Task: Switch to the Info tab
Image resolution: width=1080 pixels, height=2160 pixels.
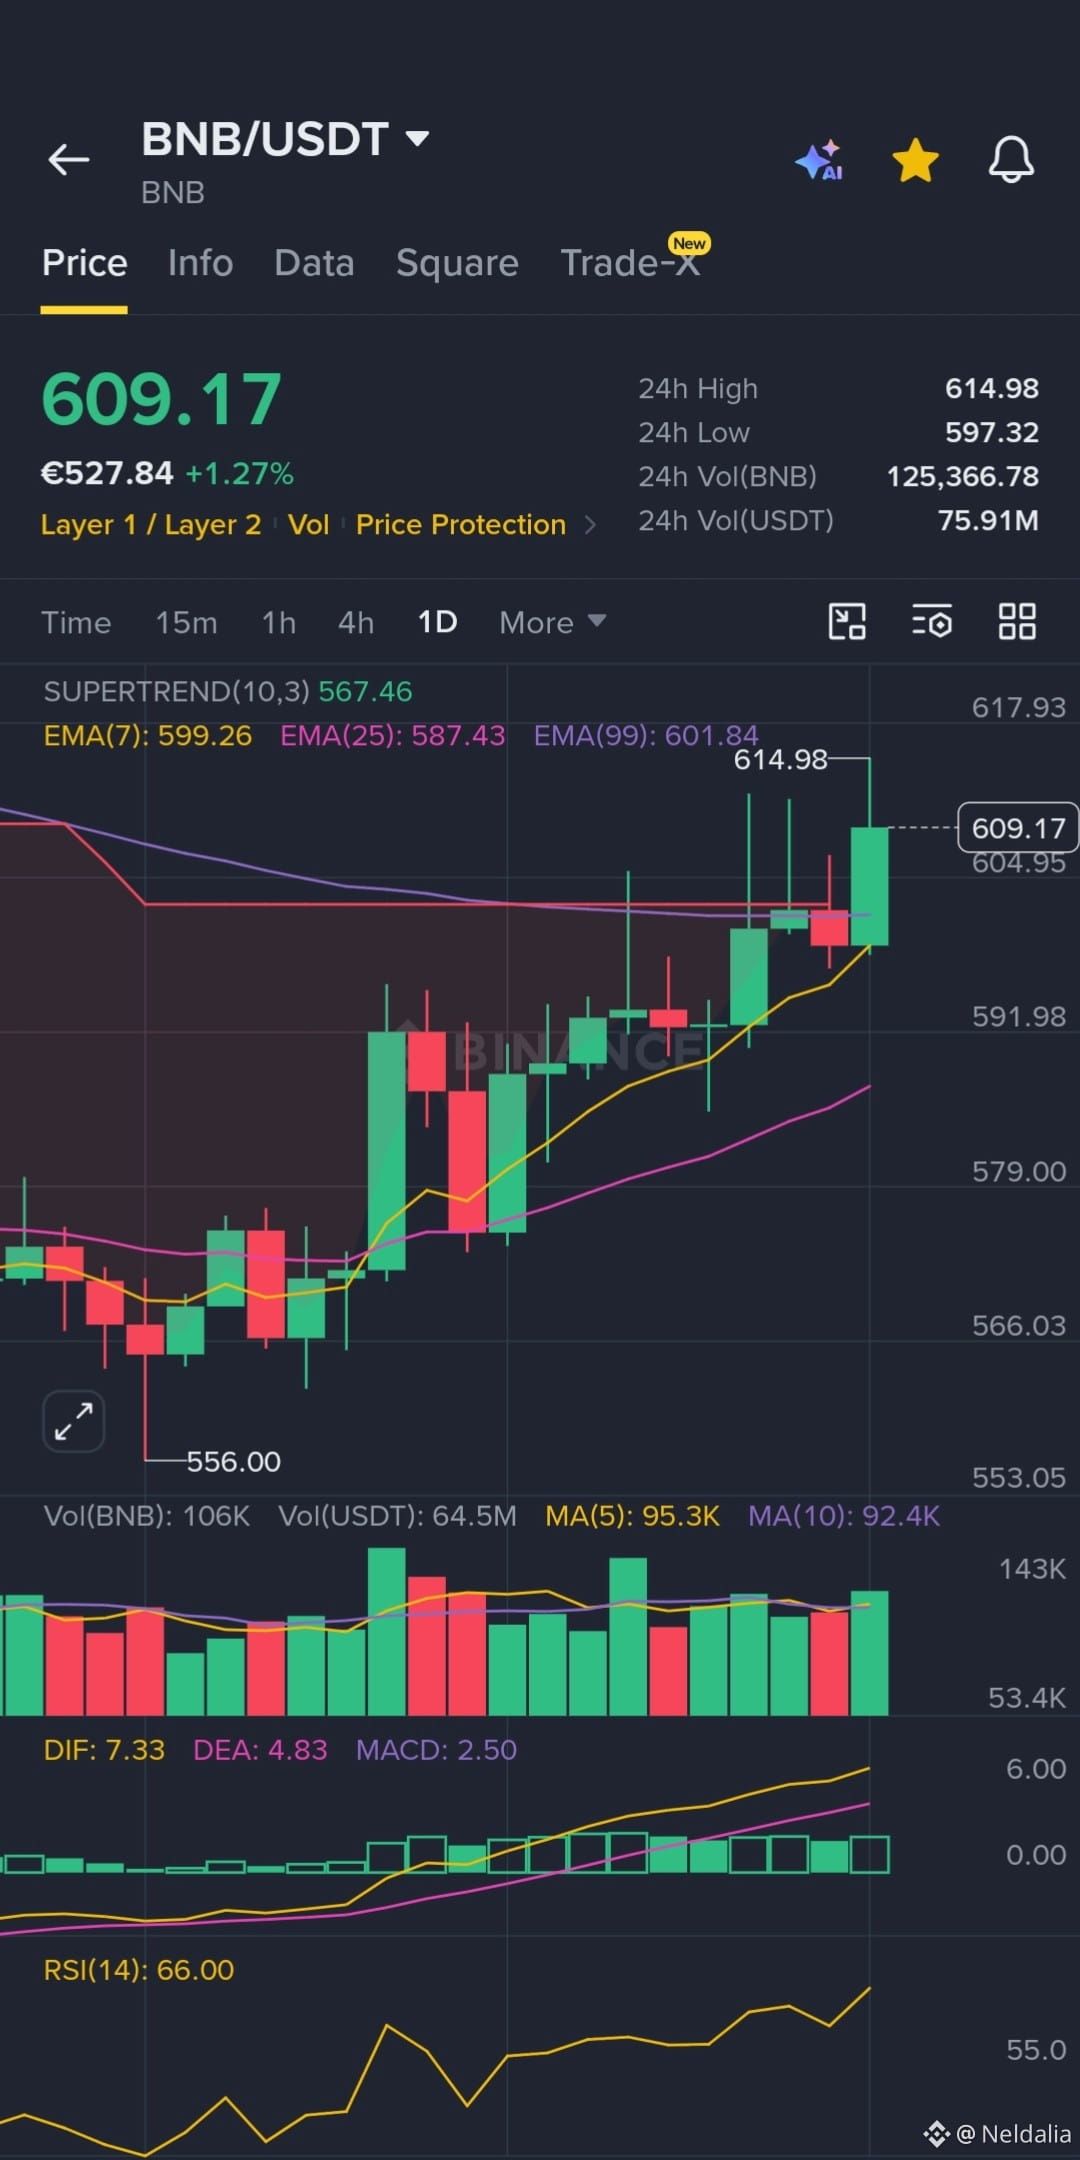Action: [x=200, y=263]
